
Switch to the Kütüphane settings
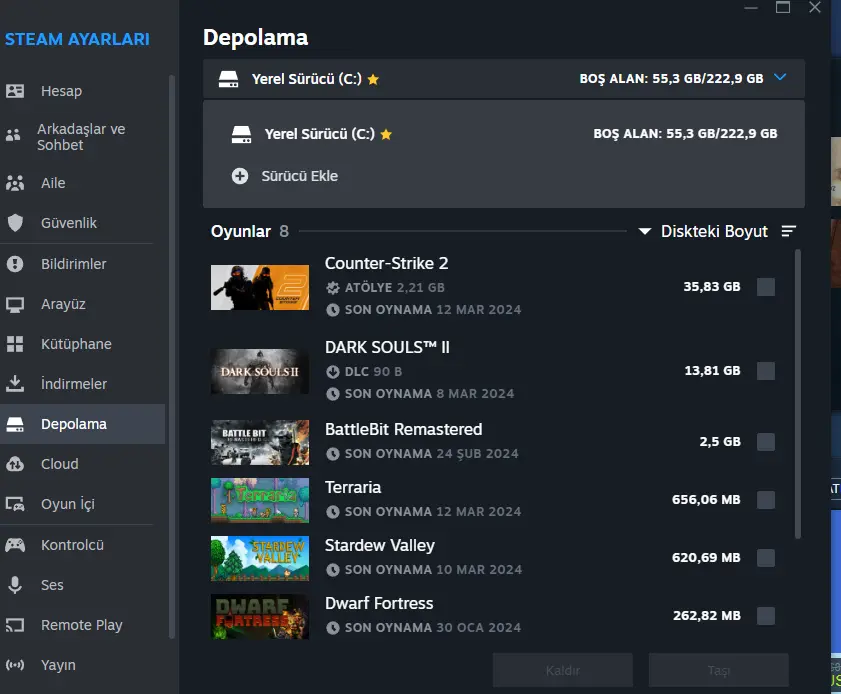[83, 344]
